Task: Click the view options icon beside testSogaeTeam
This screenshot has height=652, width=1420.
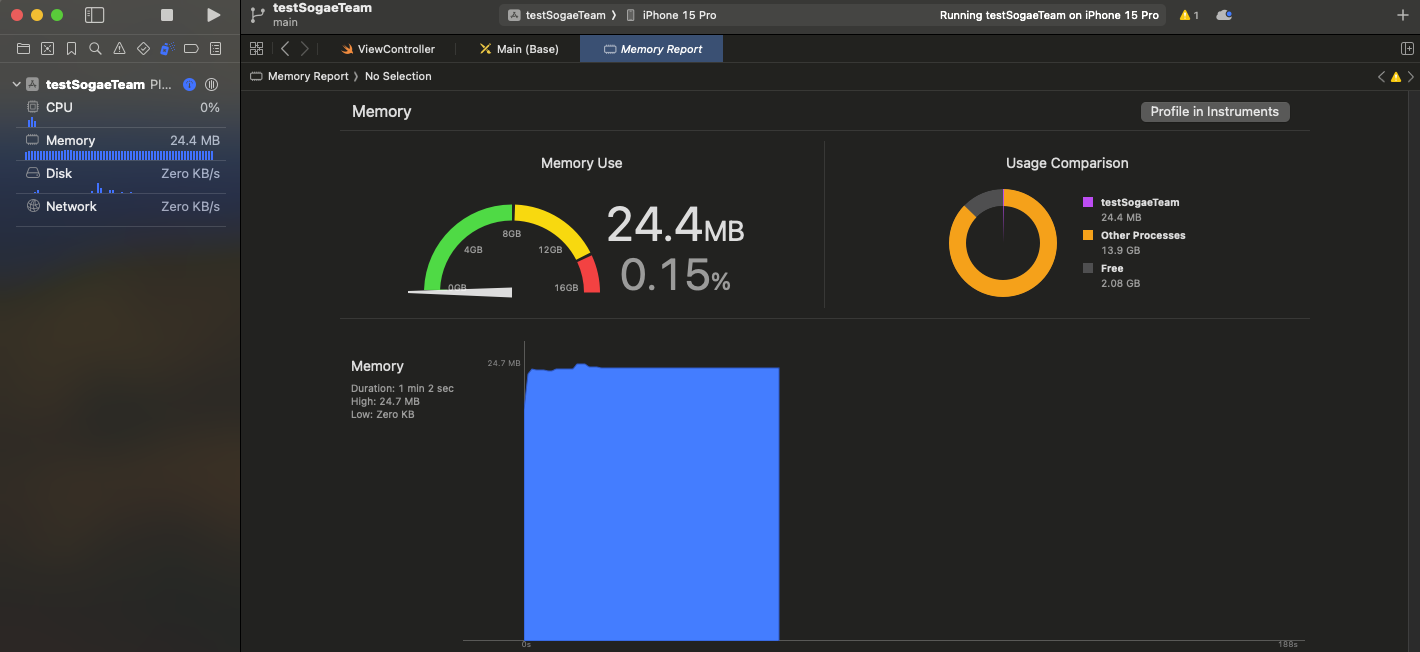Action: tap(212, 85)
